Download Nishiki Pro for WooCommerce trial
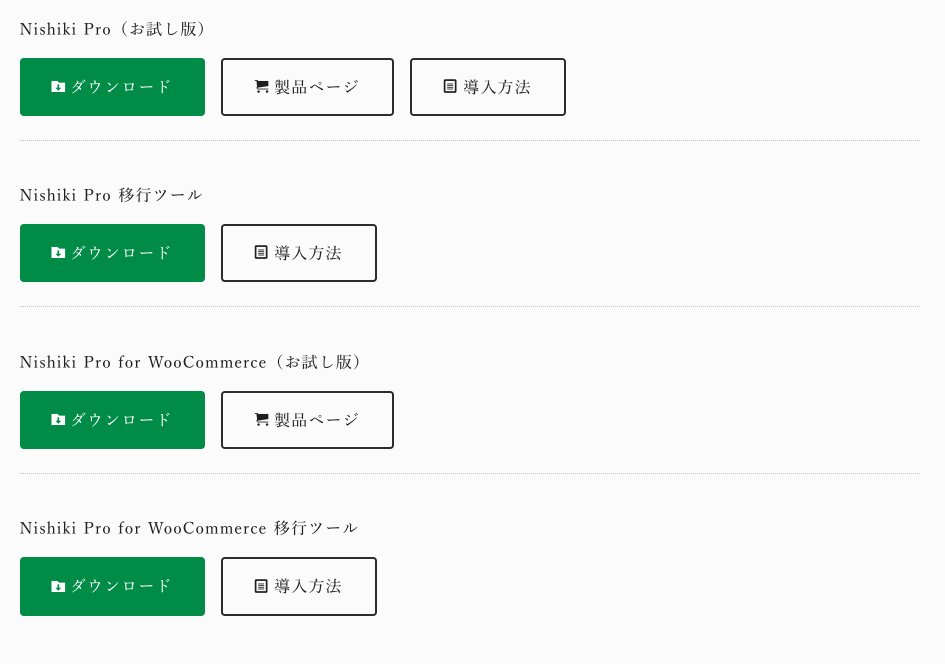 [x=112, y=419]
